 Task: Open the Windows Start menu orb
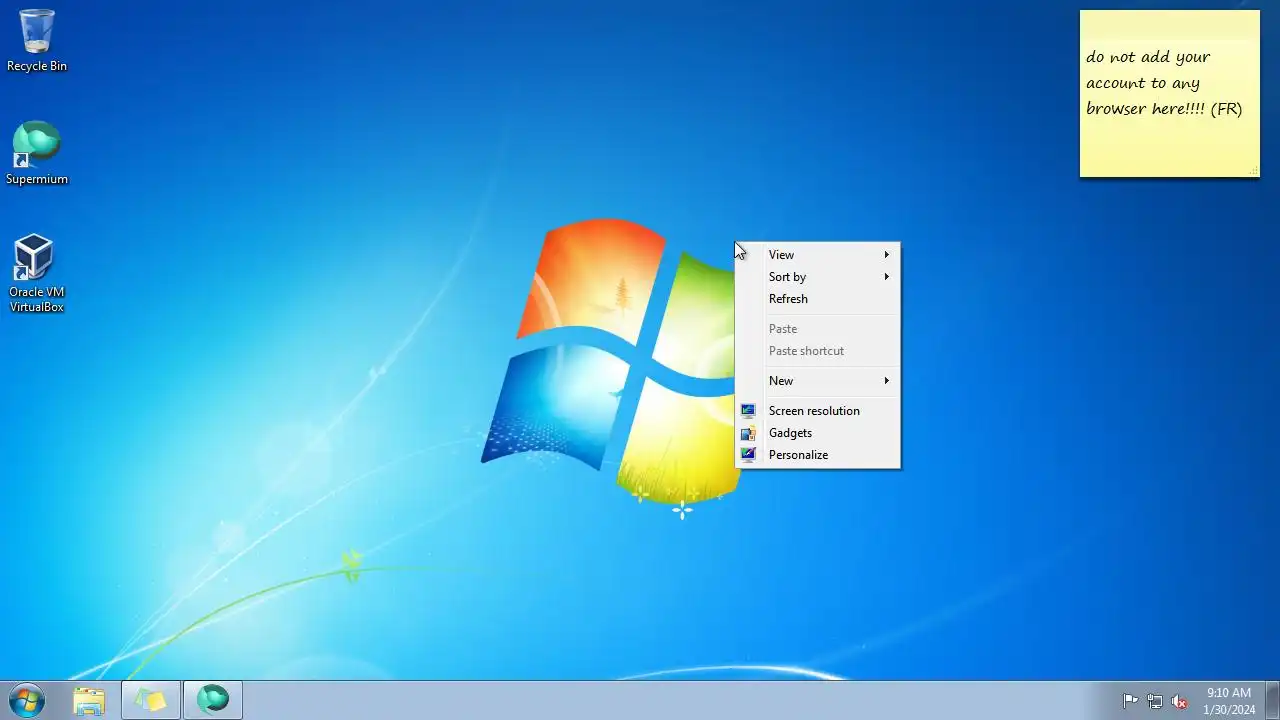(27, 701)
